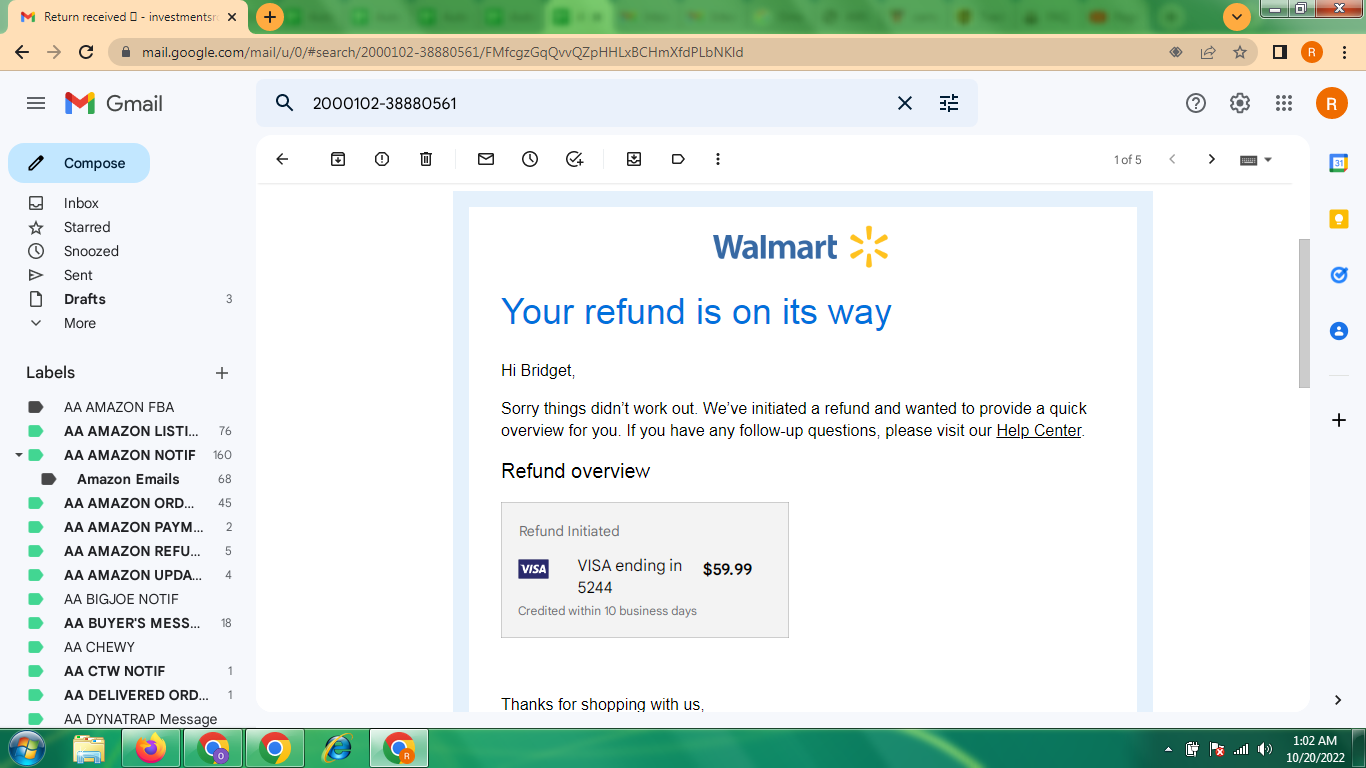
Task: Open the taskbar clock and date
Action: (1314, 748)
